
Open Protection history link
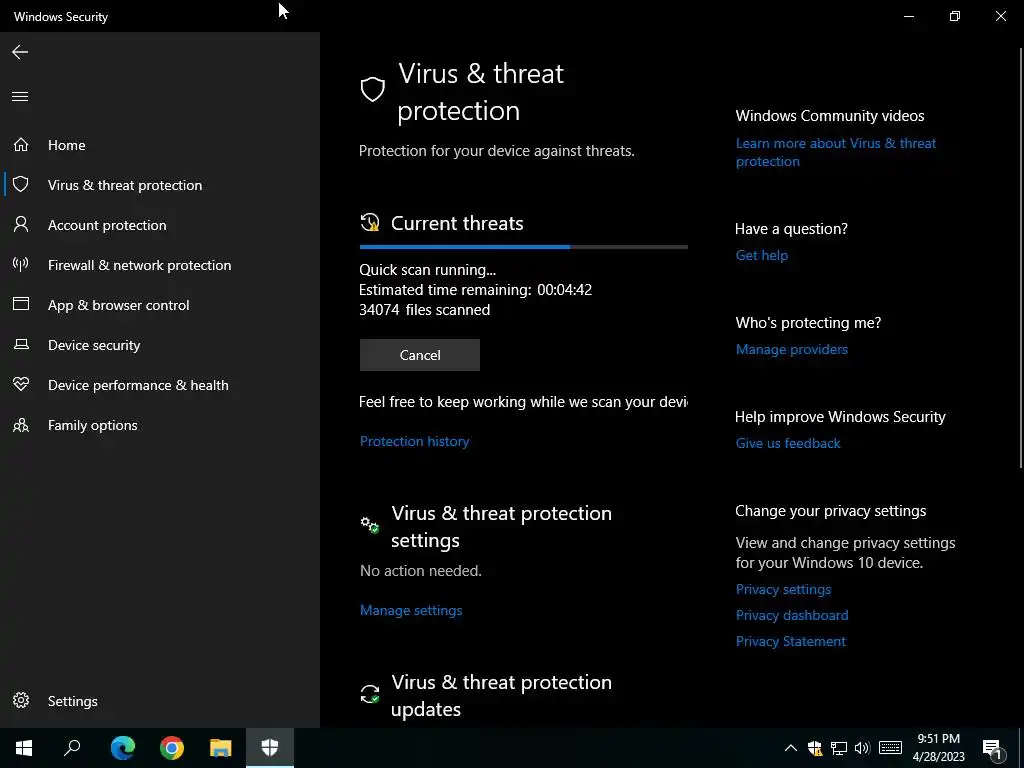[x=414, y=441]
